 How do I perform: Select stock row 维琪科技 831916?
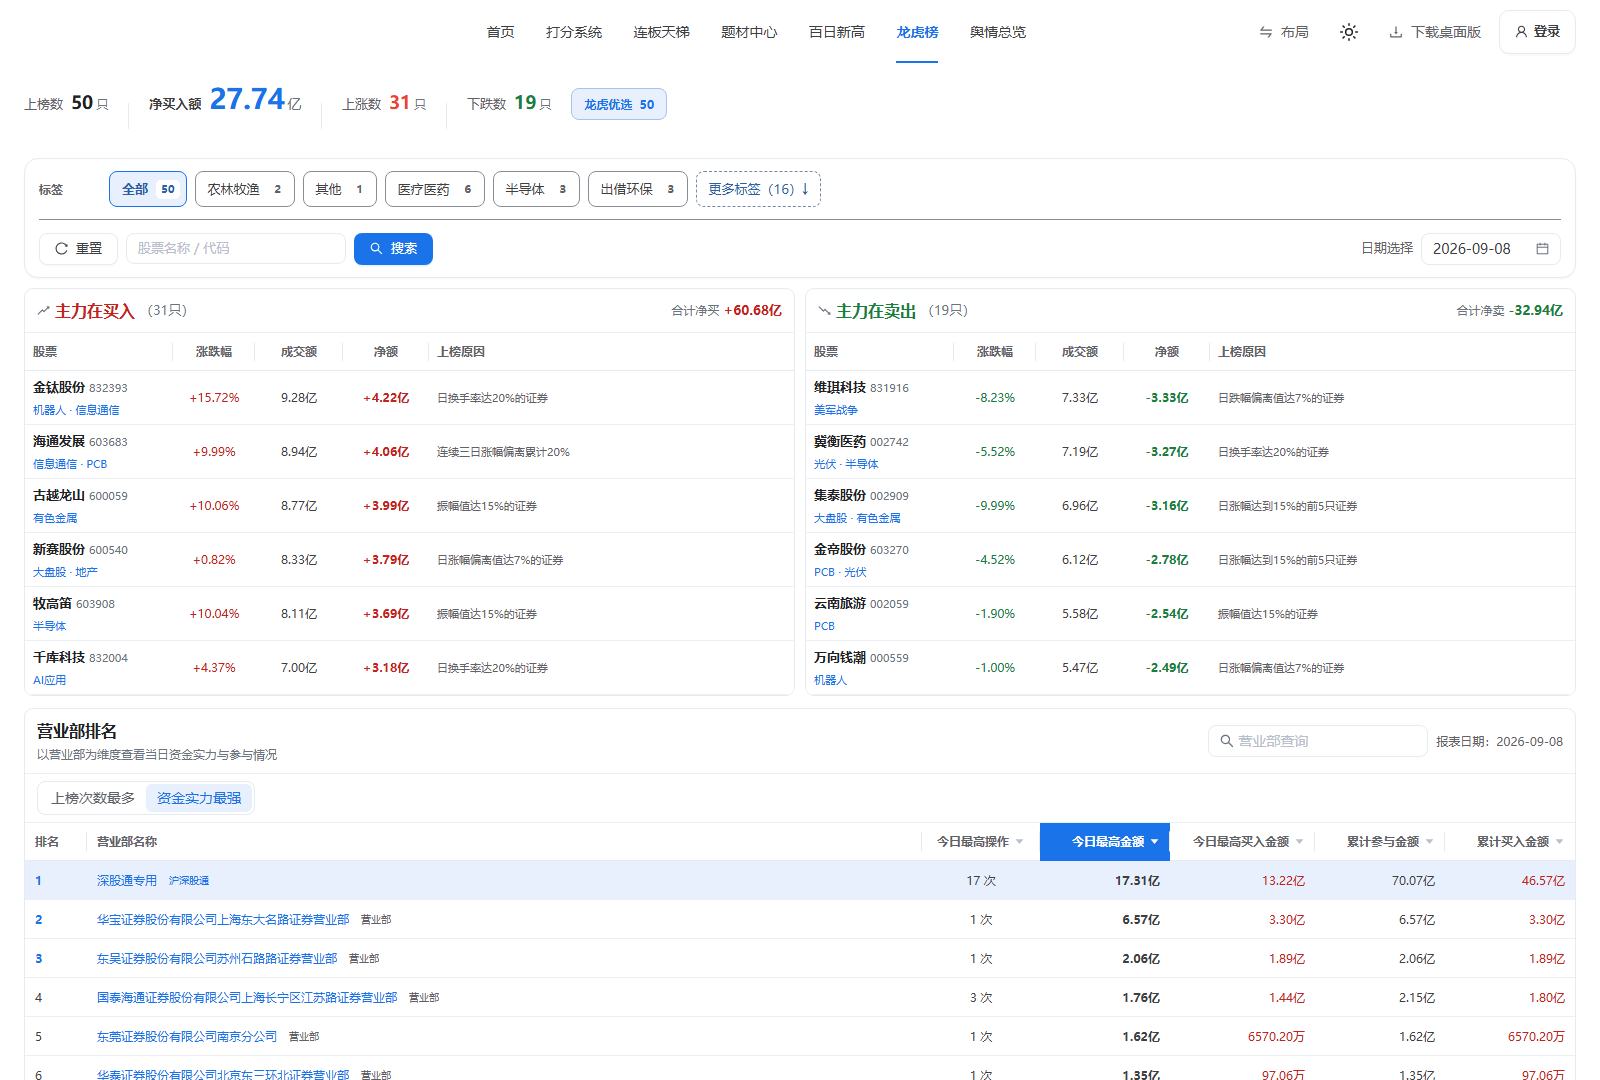point(1190,398)
